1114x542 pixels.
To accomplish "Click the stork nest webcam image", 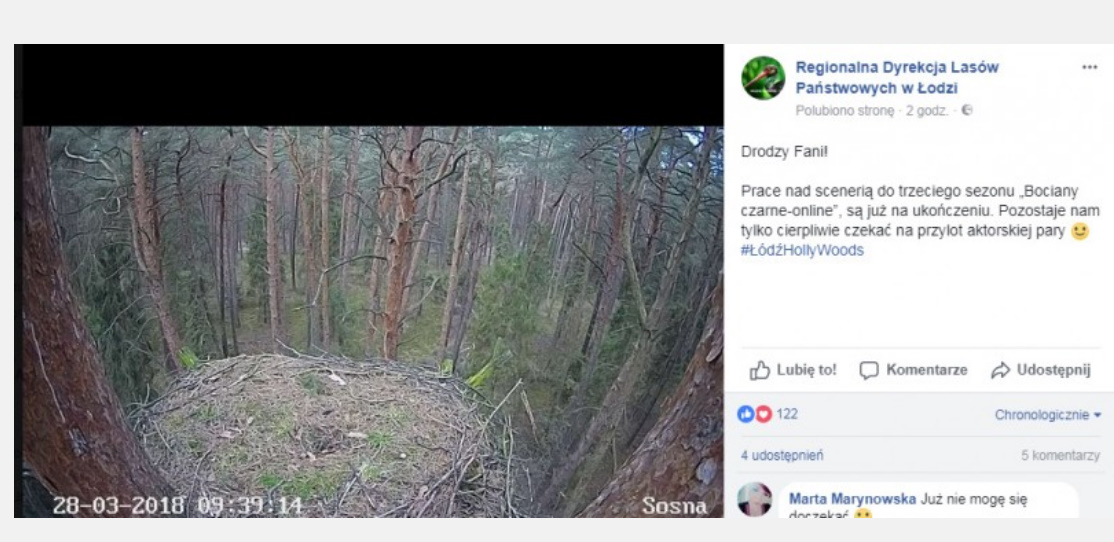I will click(x=372, y=320).
